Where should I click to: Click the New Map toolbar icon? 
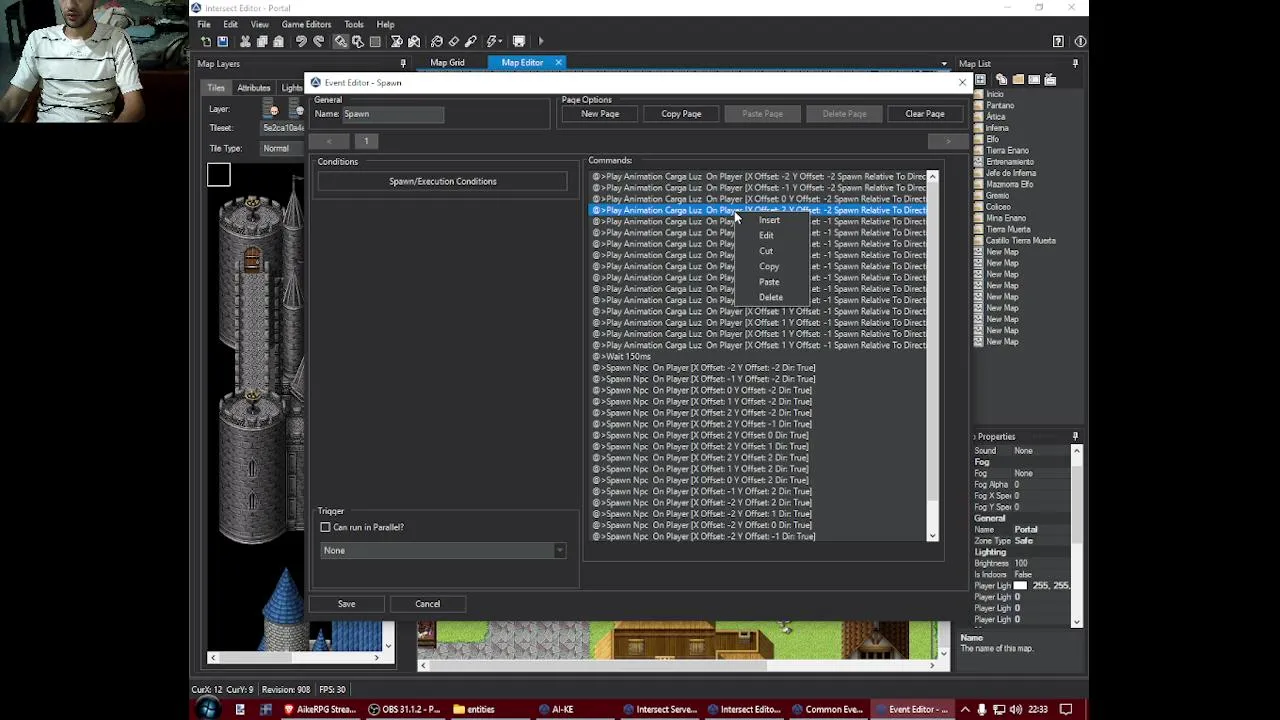(206, 41)
